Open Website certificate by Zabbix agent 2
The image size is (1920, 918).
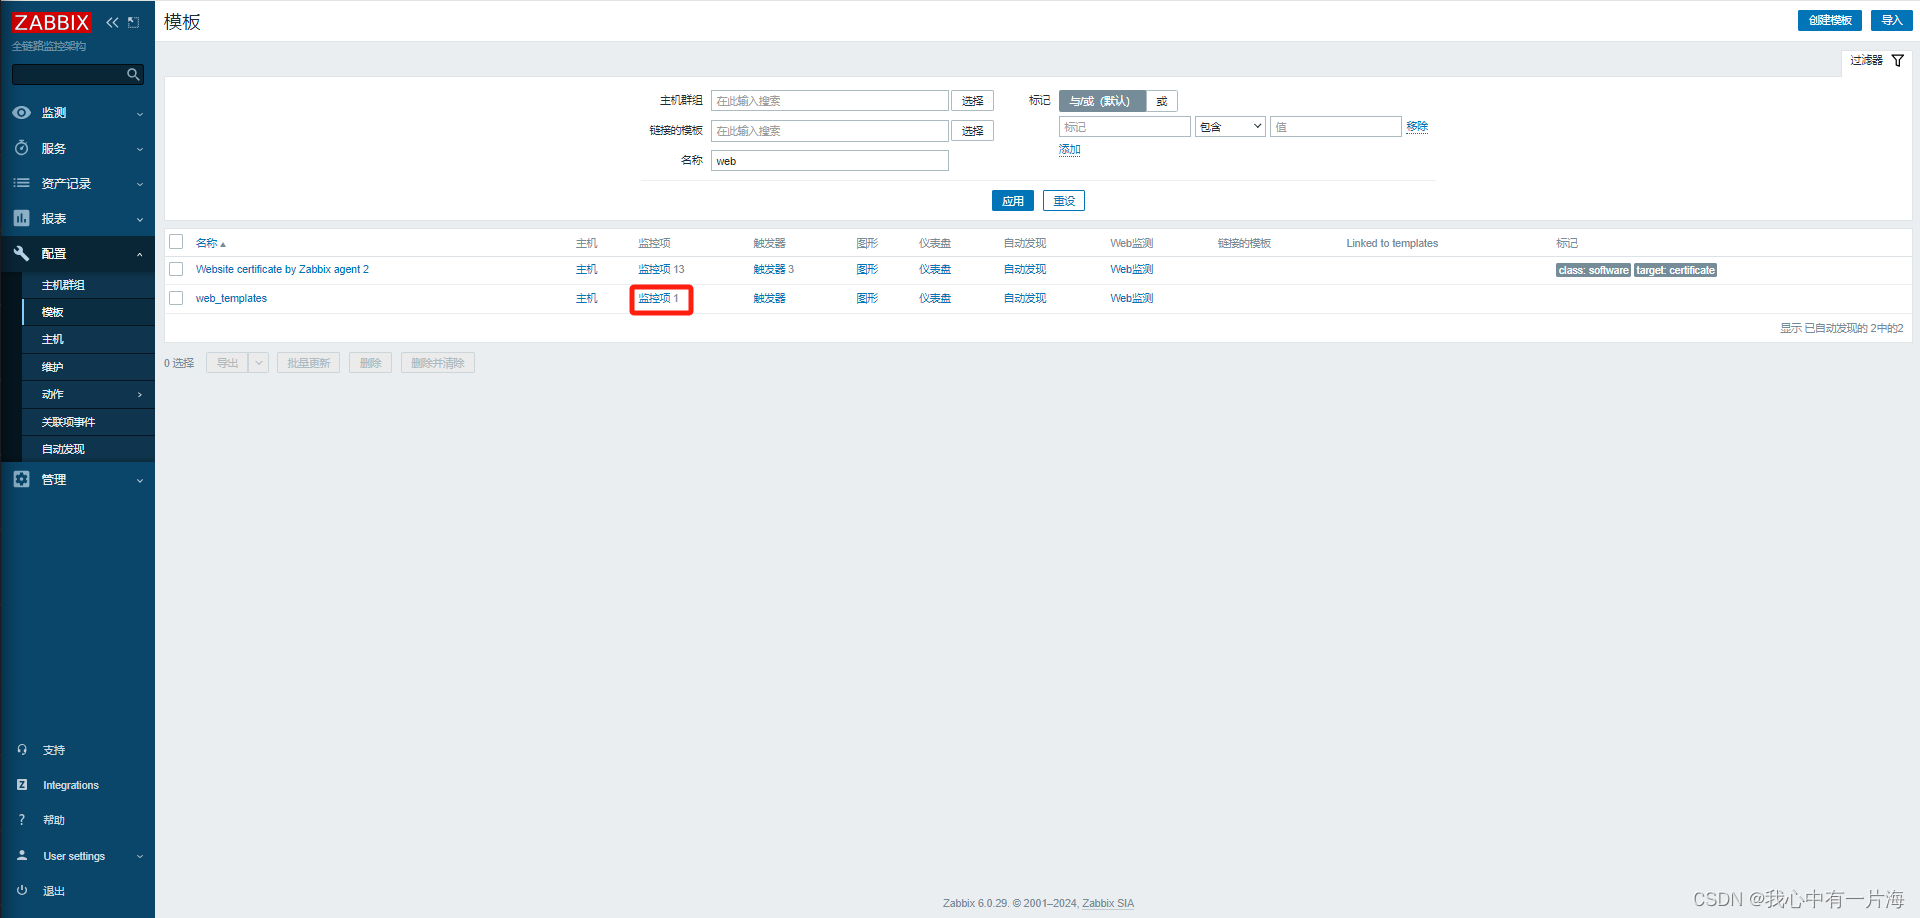[282, 269]
